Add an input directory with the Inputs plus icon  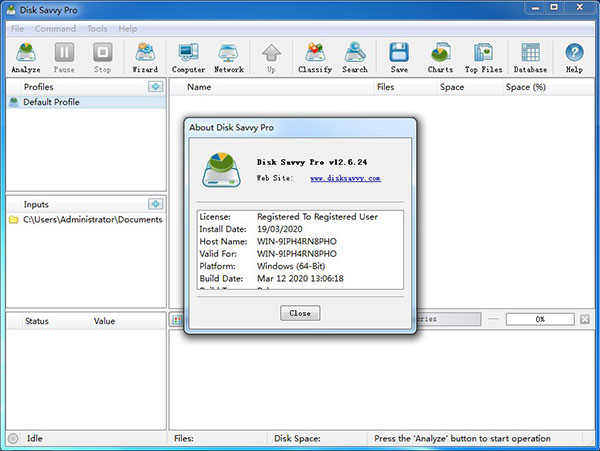pyautogui.click(x=155, y=204)
